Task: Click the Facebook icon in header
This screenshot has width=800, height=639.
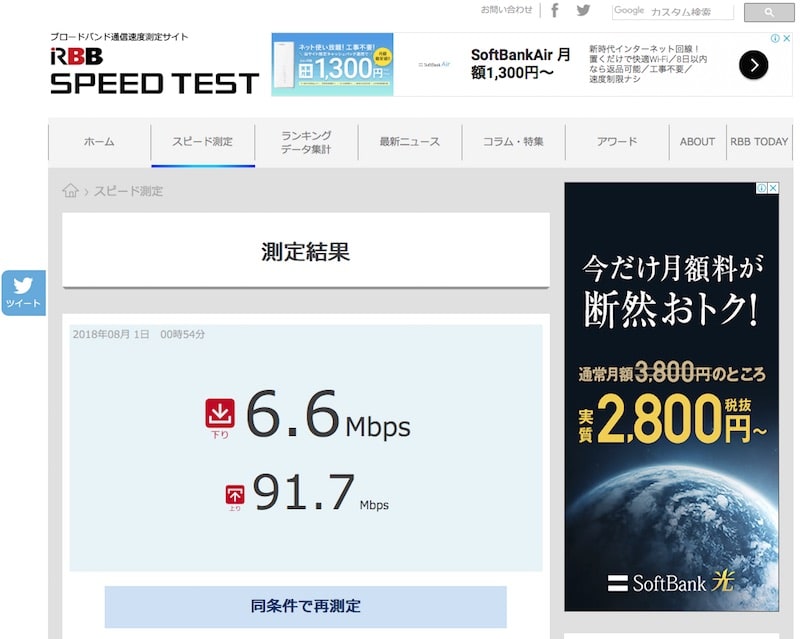Action: [555, 10]
